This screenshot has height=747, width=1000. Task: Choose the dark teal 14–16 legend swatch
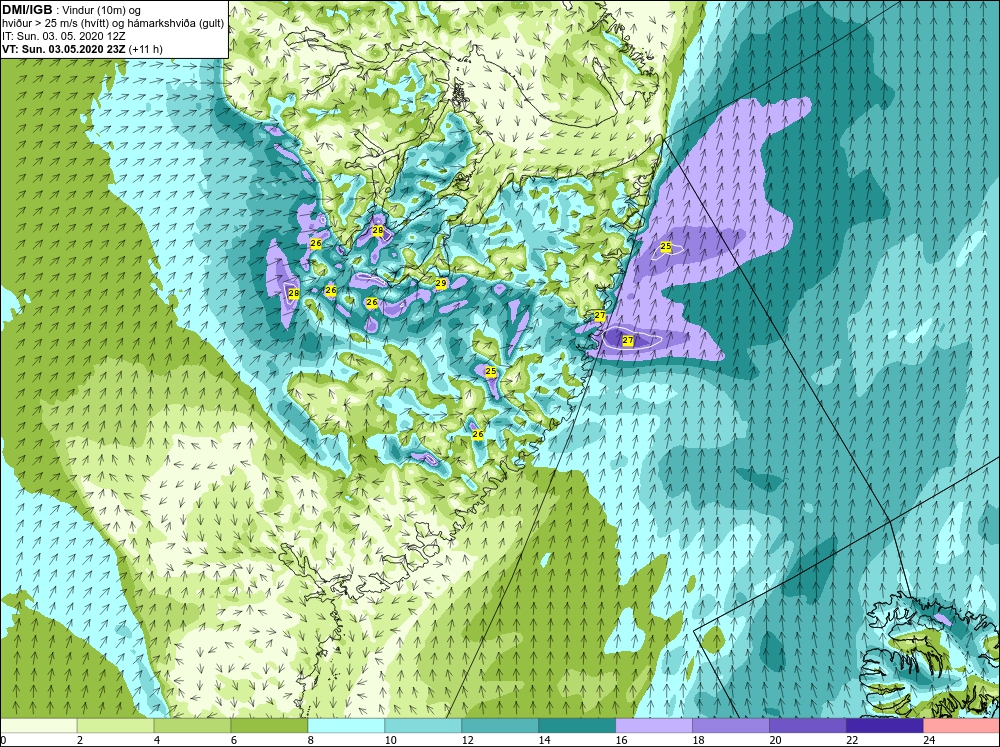click(577, 725)
